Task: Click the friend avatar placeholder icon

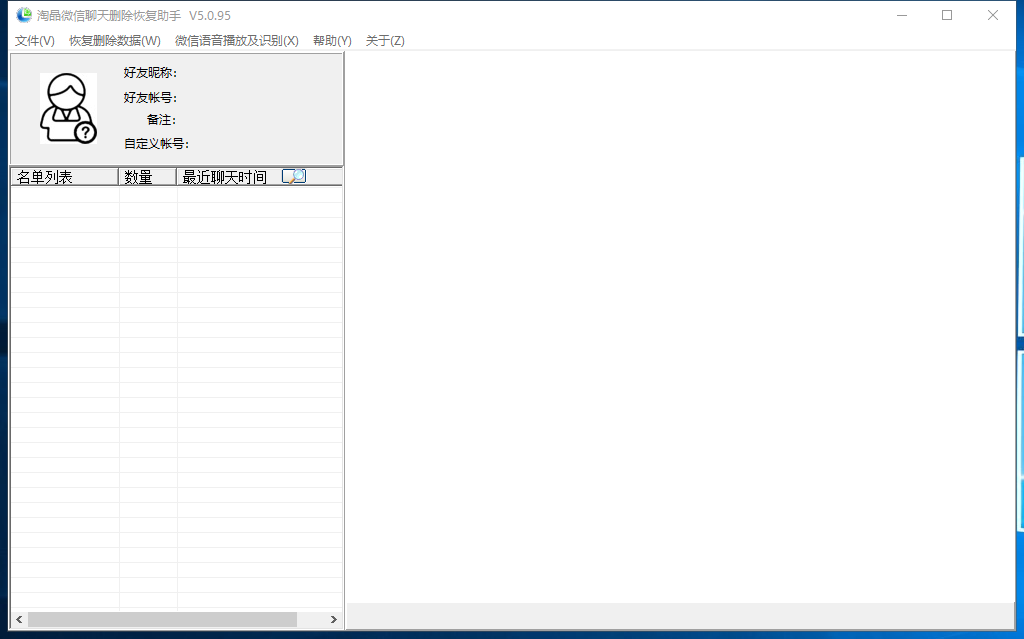Action: (x=68, y=108)
